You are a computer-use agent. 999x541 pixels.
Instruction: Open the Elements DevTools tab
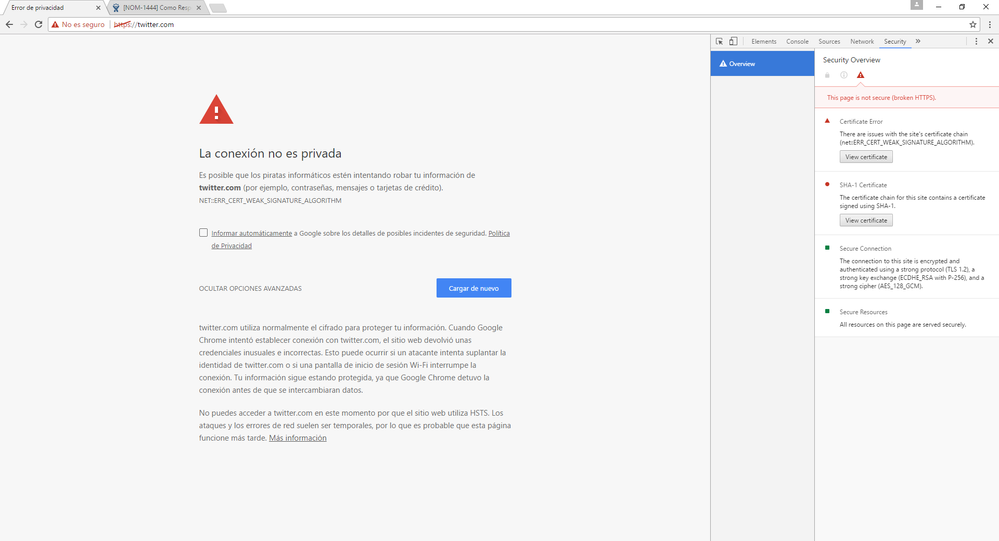pyautogui.click(x=763, y=41)
